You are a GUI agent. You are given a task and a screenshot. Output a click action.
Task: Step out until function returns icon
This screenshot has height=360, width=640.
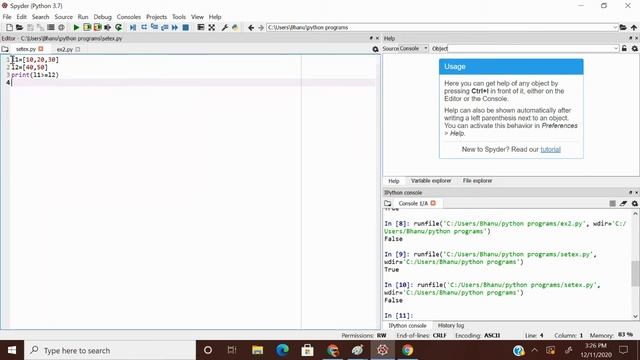(164, 27)
